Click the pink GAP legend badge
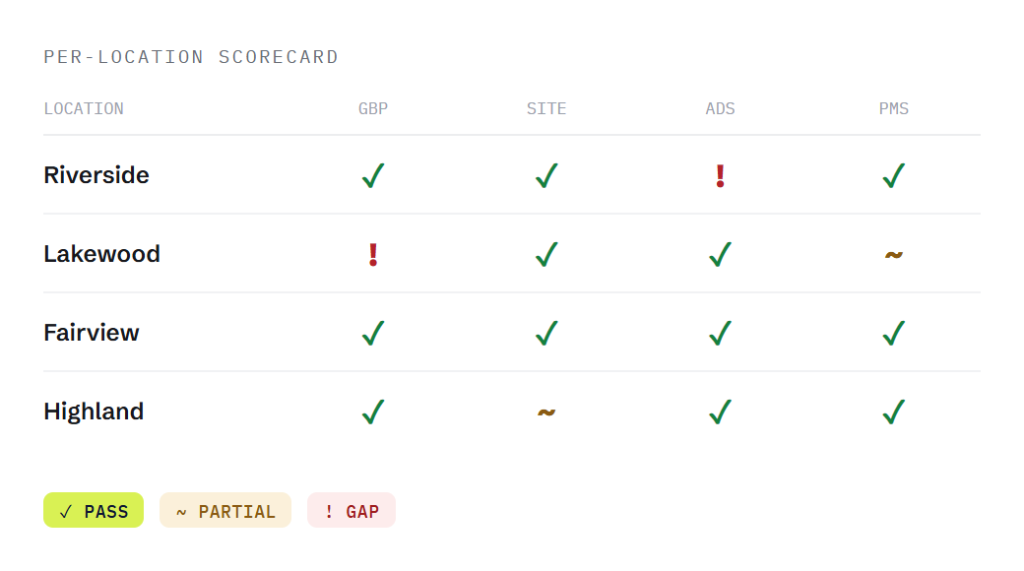This screenshot has width=1024, height=571. 351,510
